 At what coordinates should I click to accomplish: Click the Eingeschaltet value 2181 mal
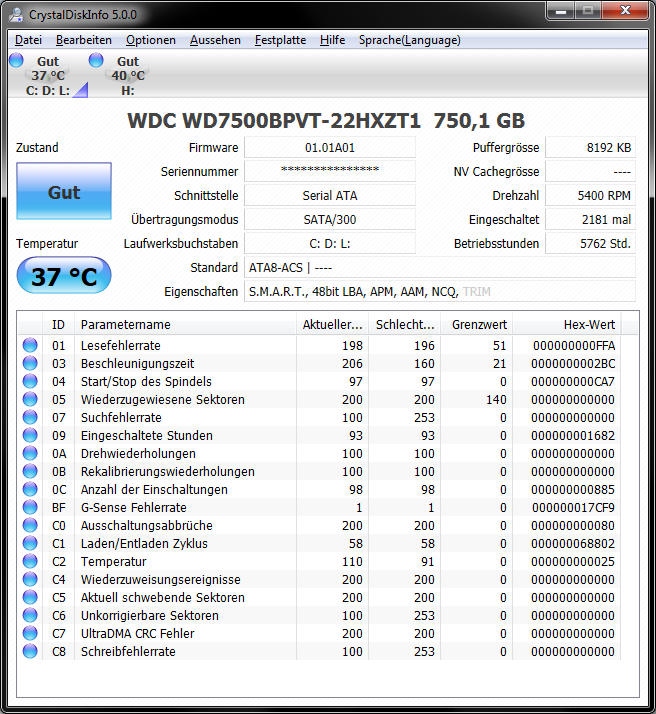pos(590,219)
